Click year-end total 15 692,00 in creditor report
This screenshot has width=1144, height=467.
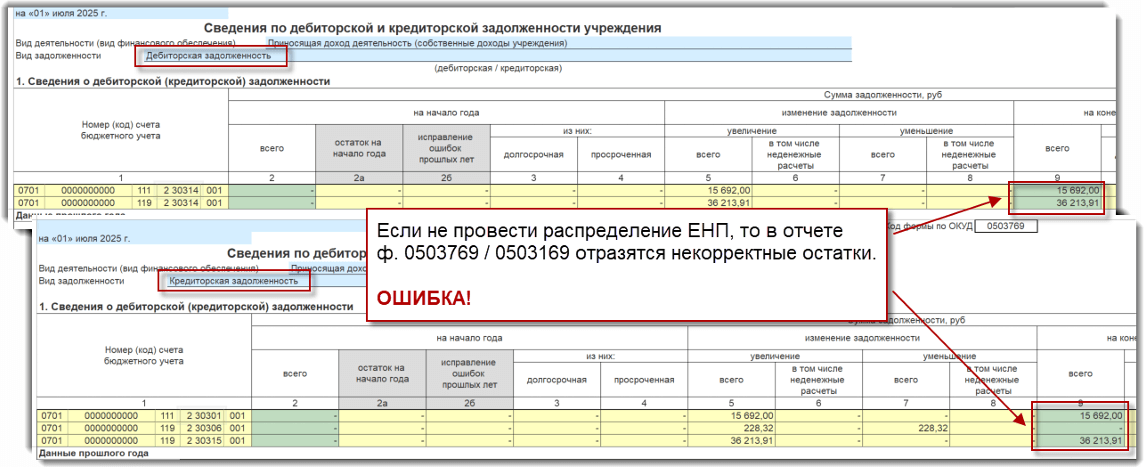pos(1081,416)
